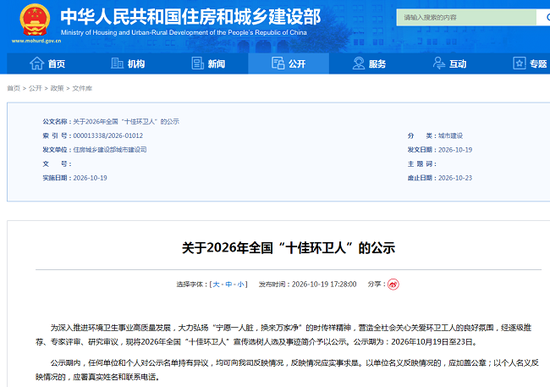Click the newspaper icon beside 新闻
Screen dimensions: 550x387
[197, 64]
